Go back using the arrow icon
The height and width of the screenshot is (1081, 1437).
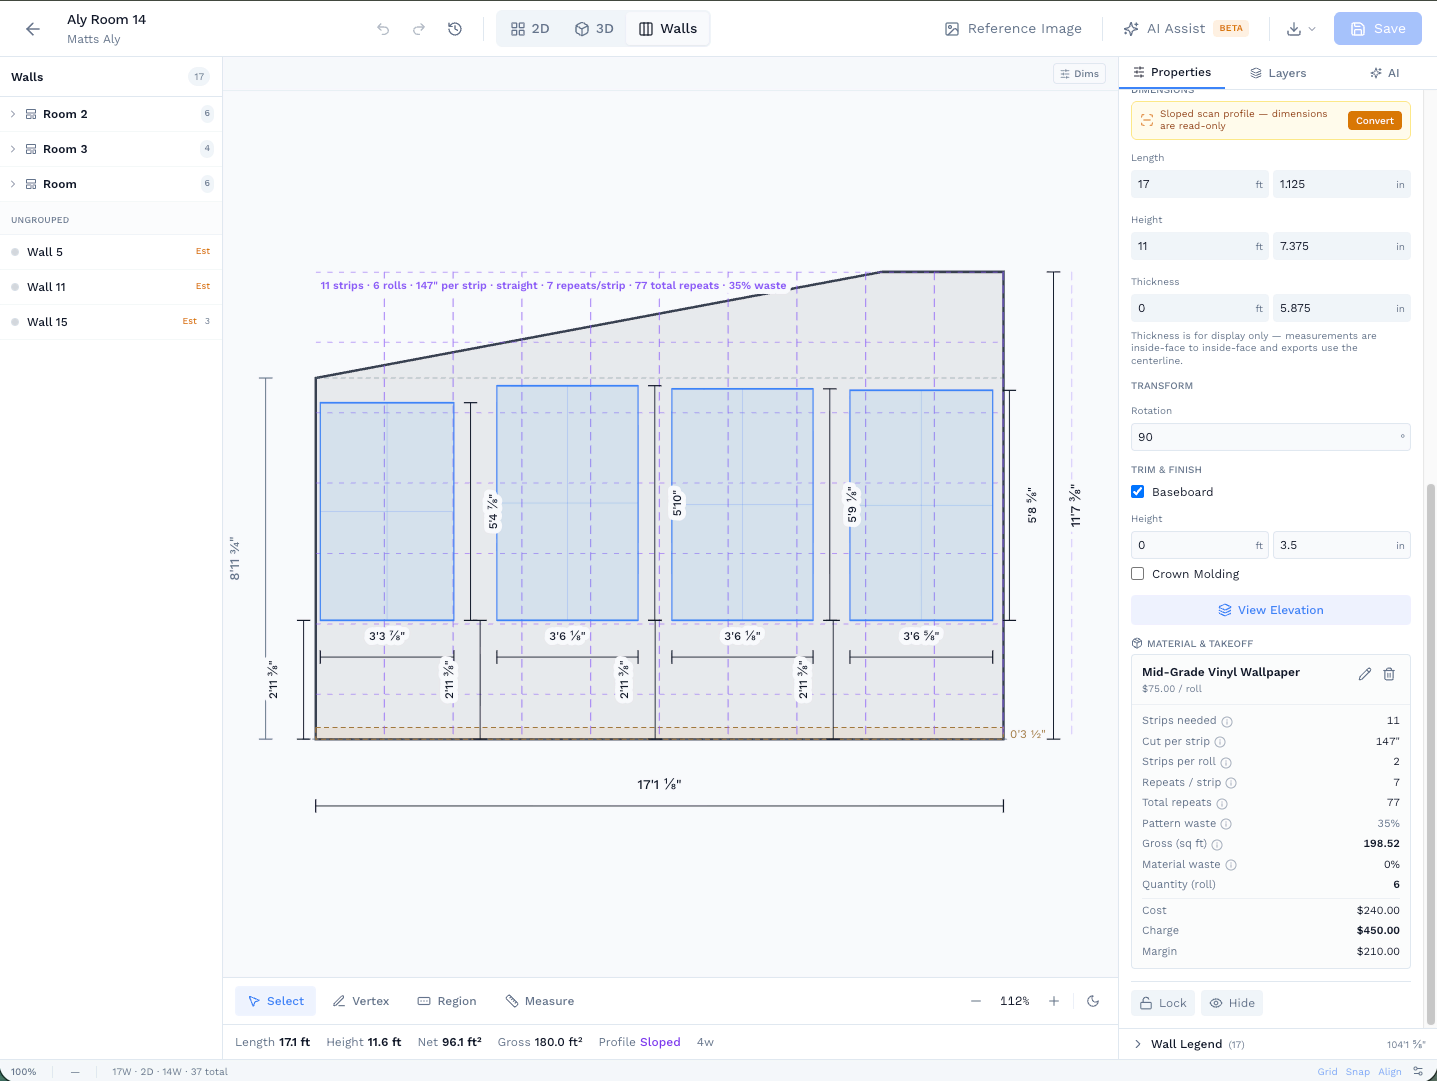click(33, 29)
